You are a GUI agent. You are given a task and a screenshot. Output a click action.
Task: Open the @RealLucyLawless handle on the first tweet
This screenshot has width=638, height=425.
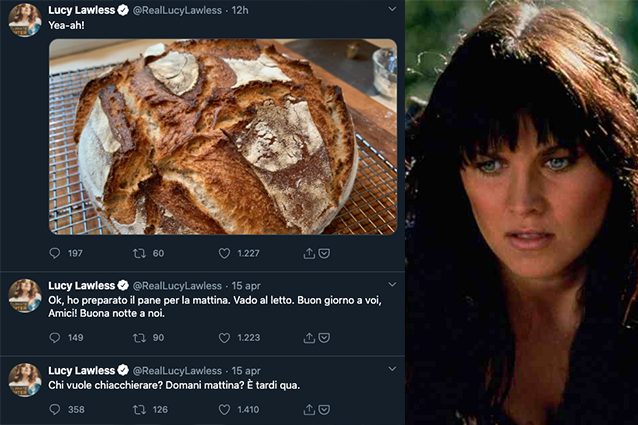(x=176, y=9)
